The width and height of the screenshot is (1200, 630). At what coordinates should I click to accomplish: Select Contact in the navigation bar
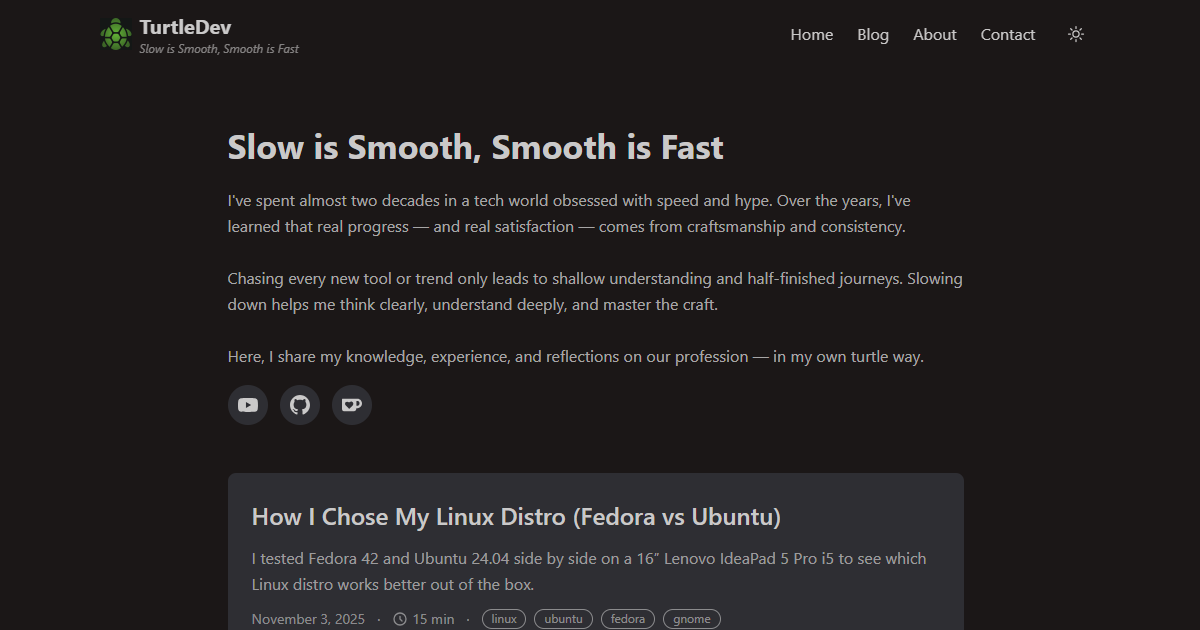[x=1007, y=35]
